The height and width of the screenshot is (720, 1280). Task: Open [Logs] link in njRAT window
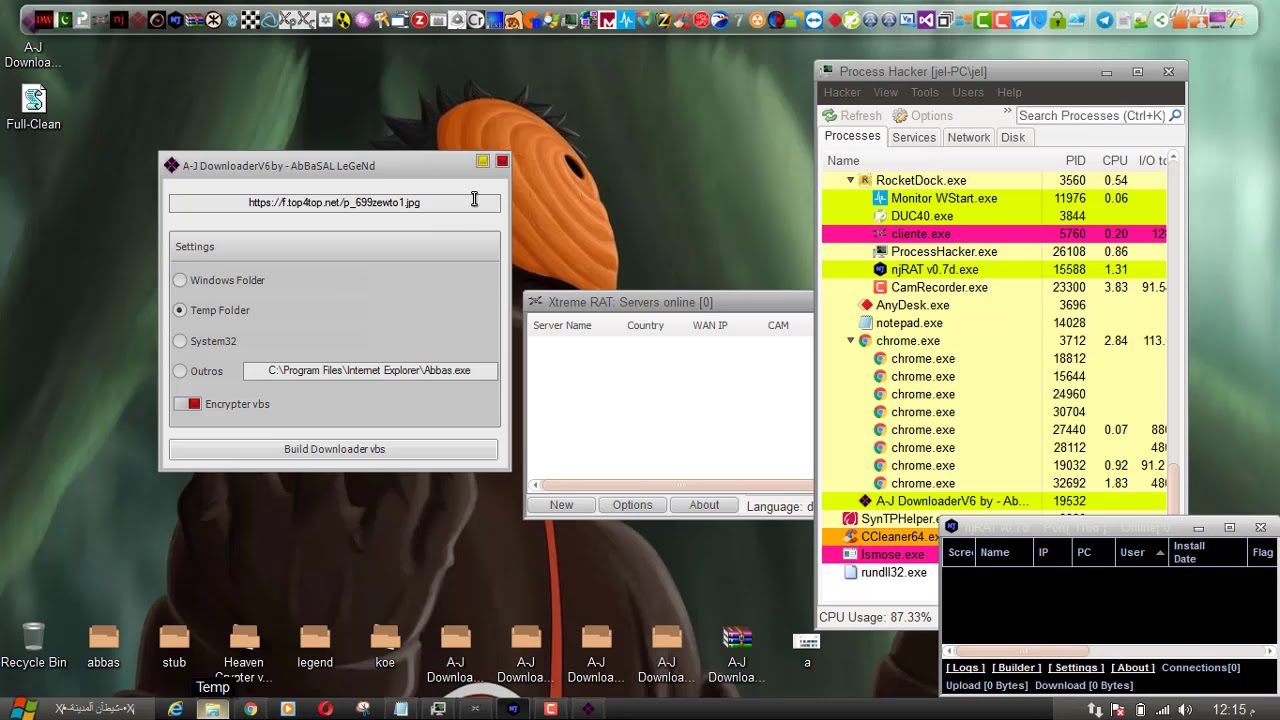click(966, 668)
